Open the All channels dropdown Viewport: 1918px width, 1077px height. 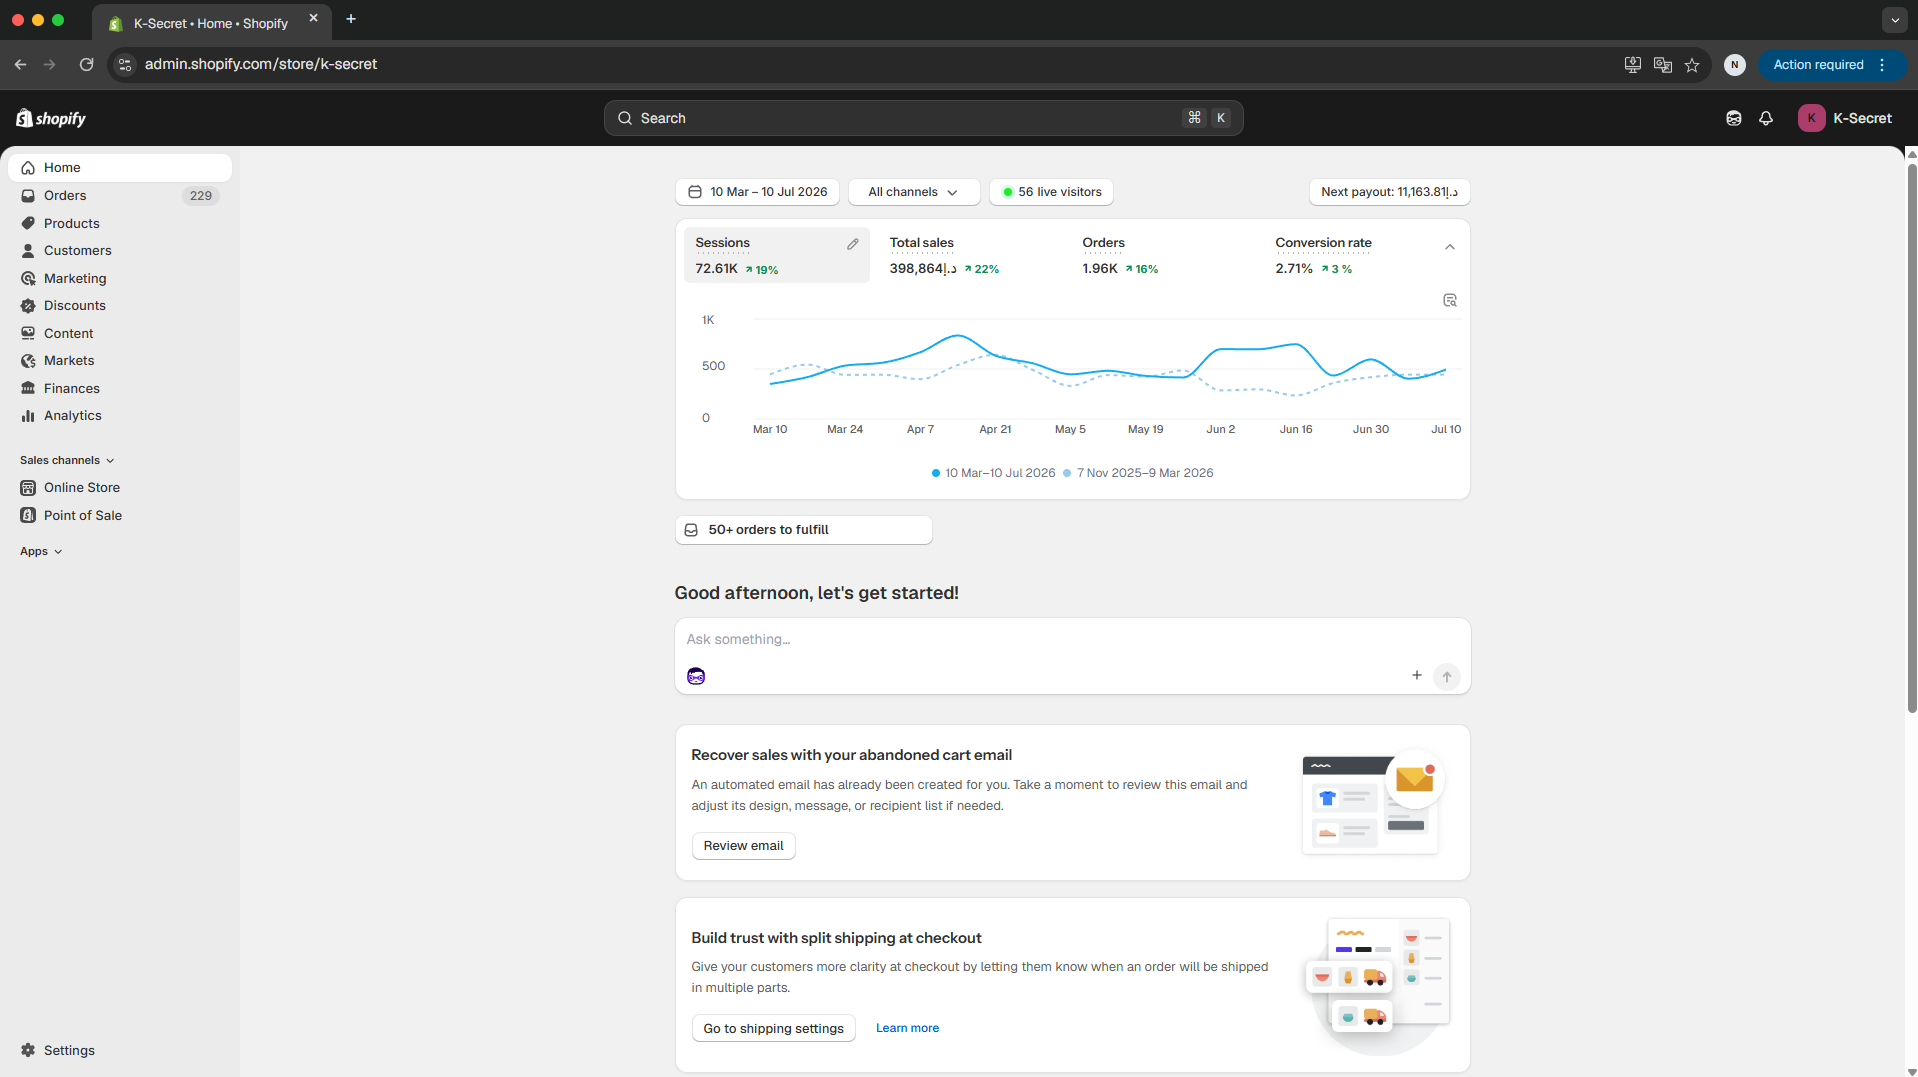[913, 192]
